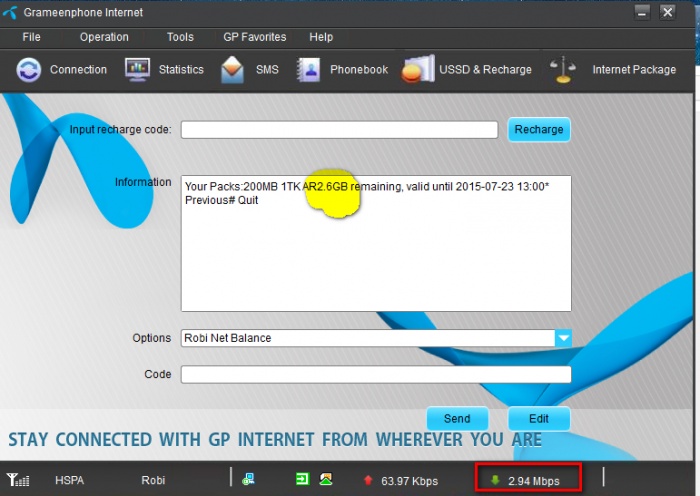Open the GP Favorites menu
This screenshot has height=496, width=700.
tap(255, 37)
